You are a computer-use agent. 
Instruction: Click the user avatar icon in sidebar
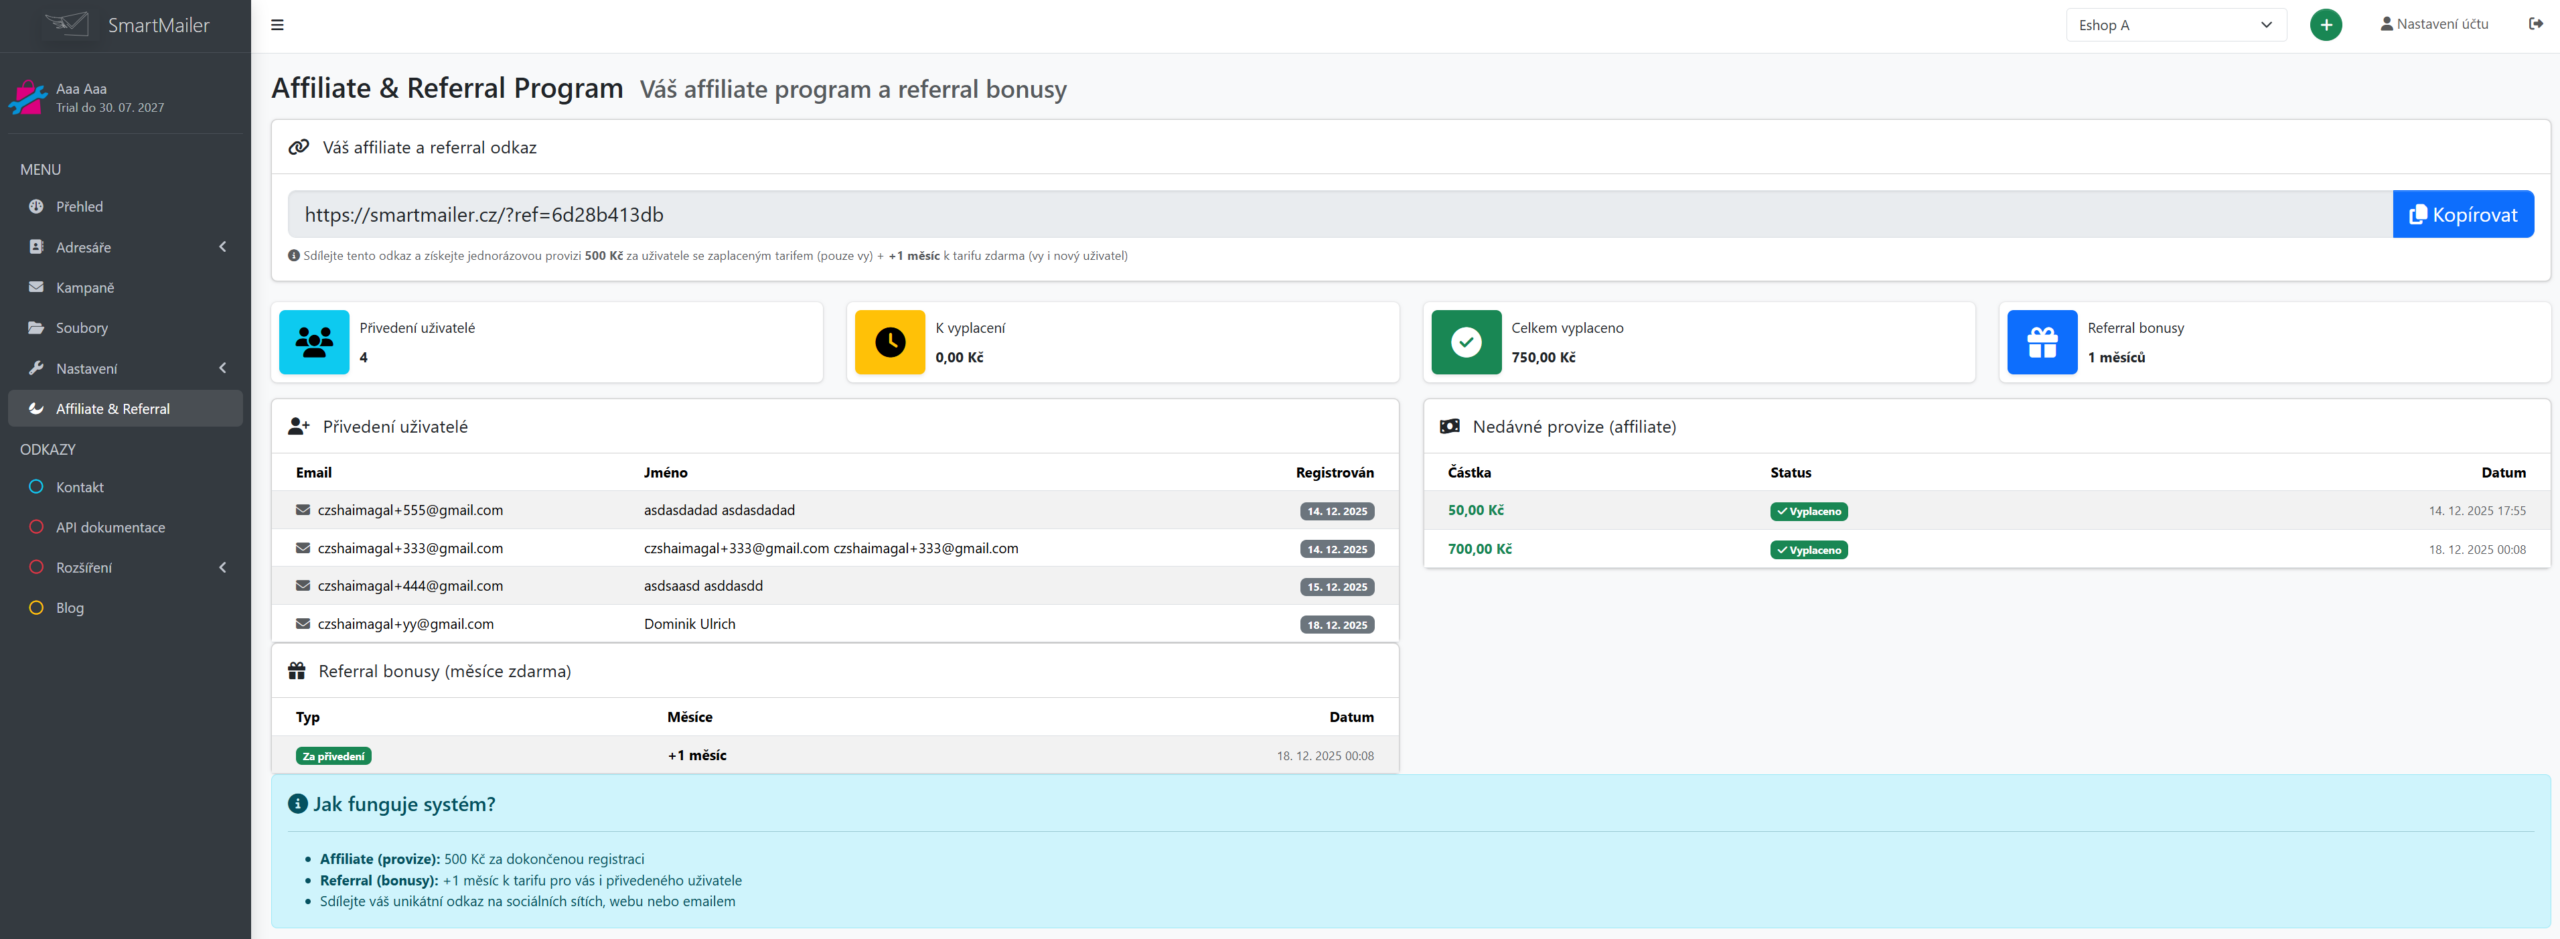click(x=28, y=98)
